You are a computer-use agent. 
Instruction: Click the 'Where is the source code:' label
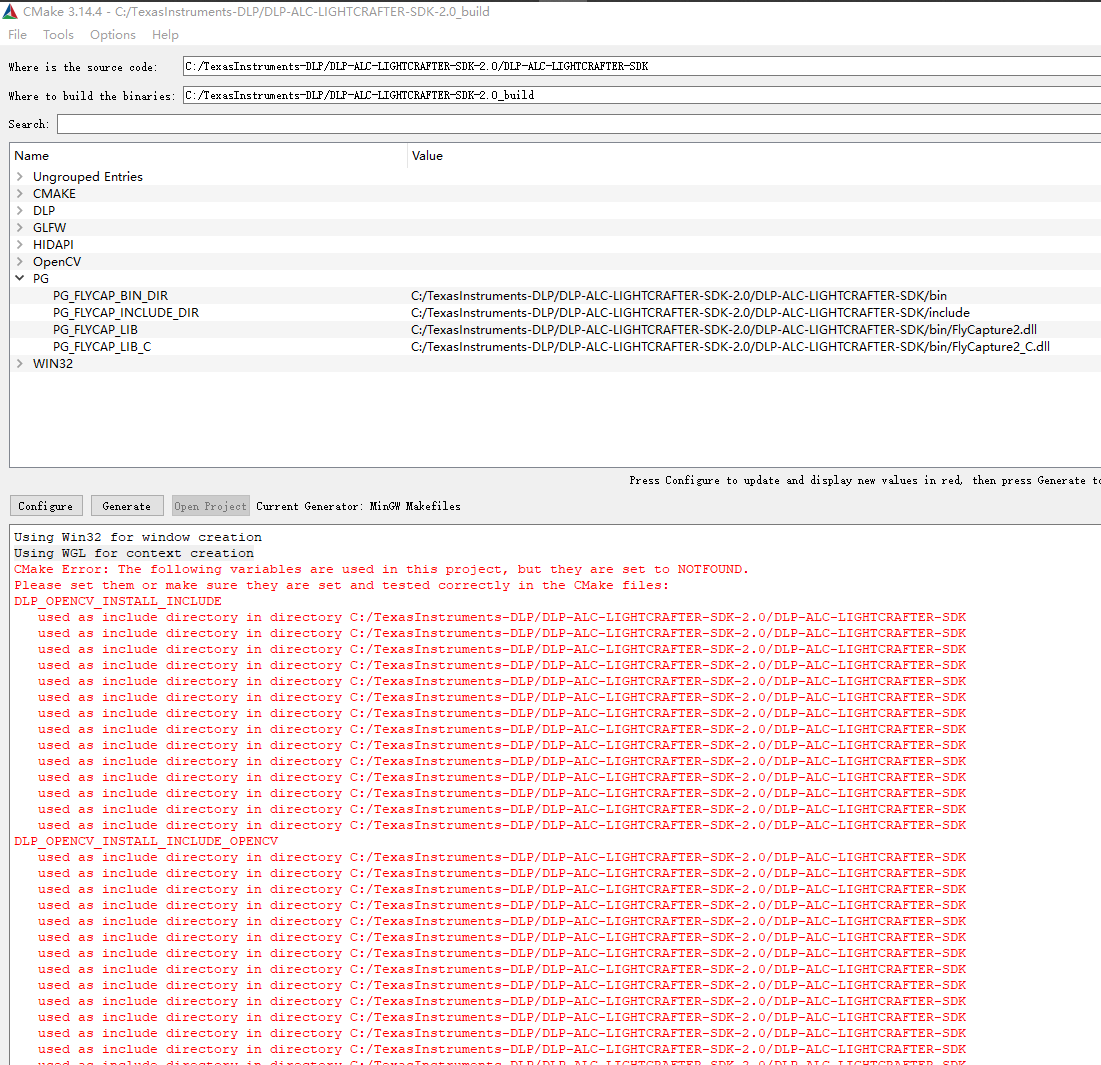(x=83, y=67)
